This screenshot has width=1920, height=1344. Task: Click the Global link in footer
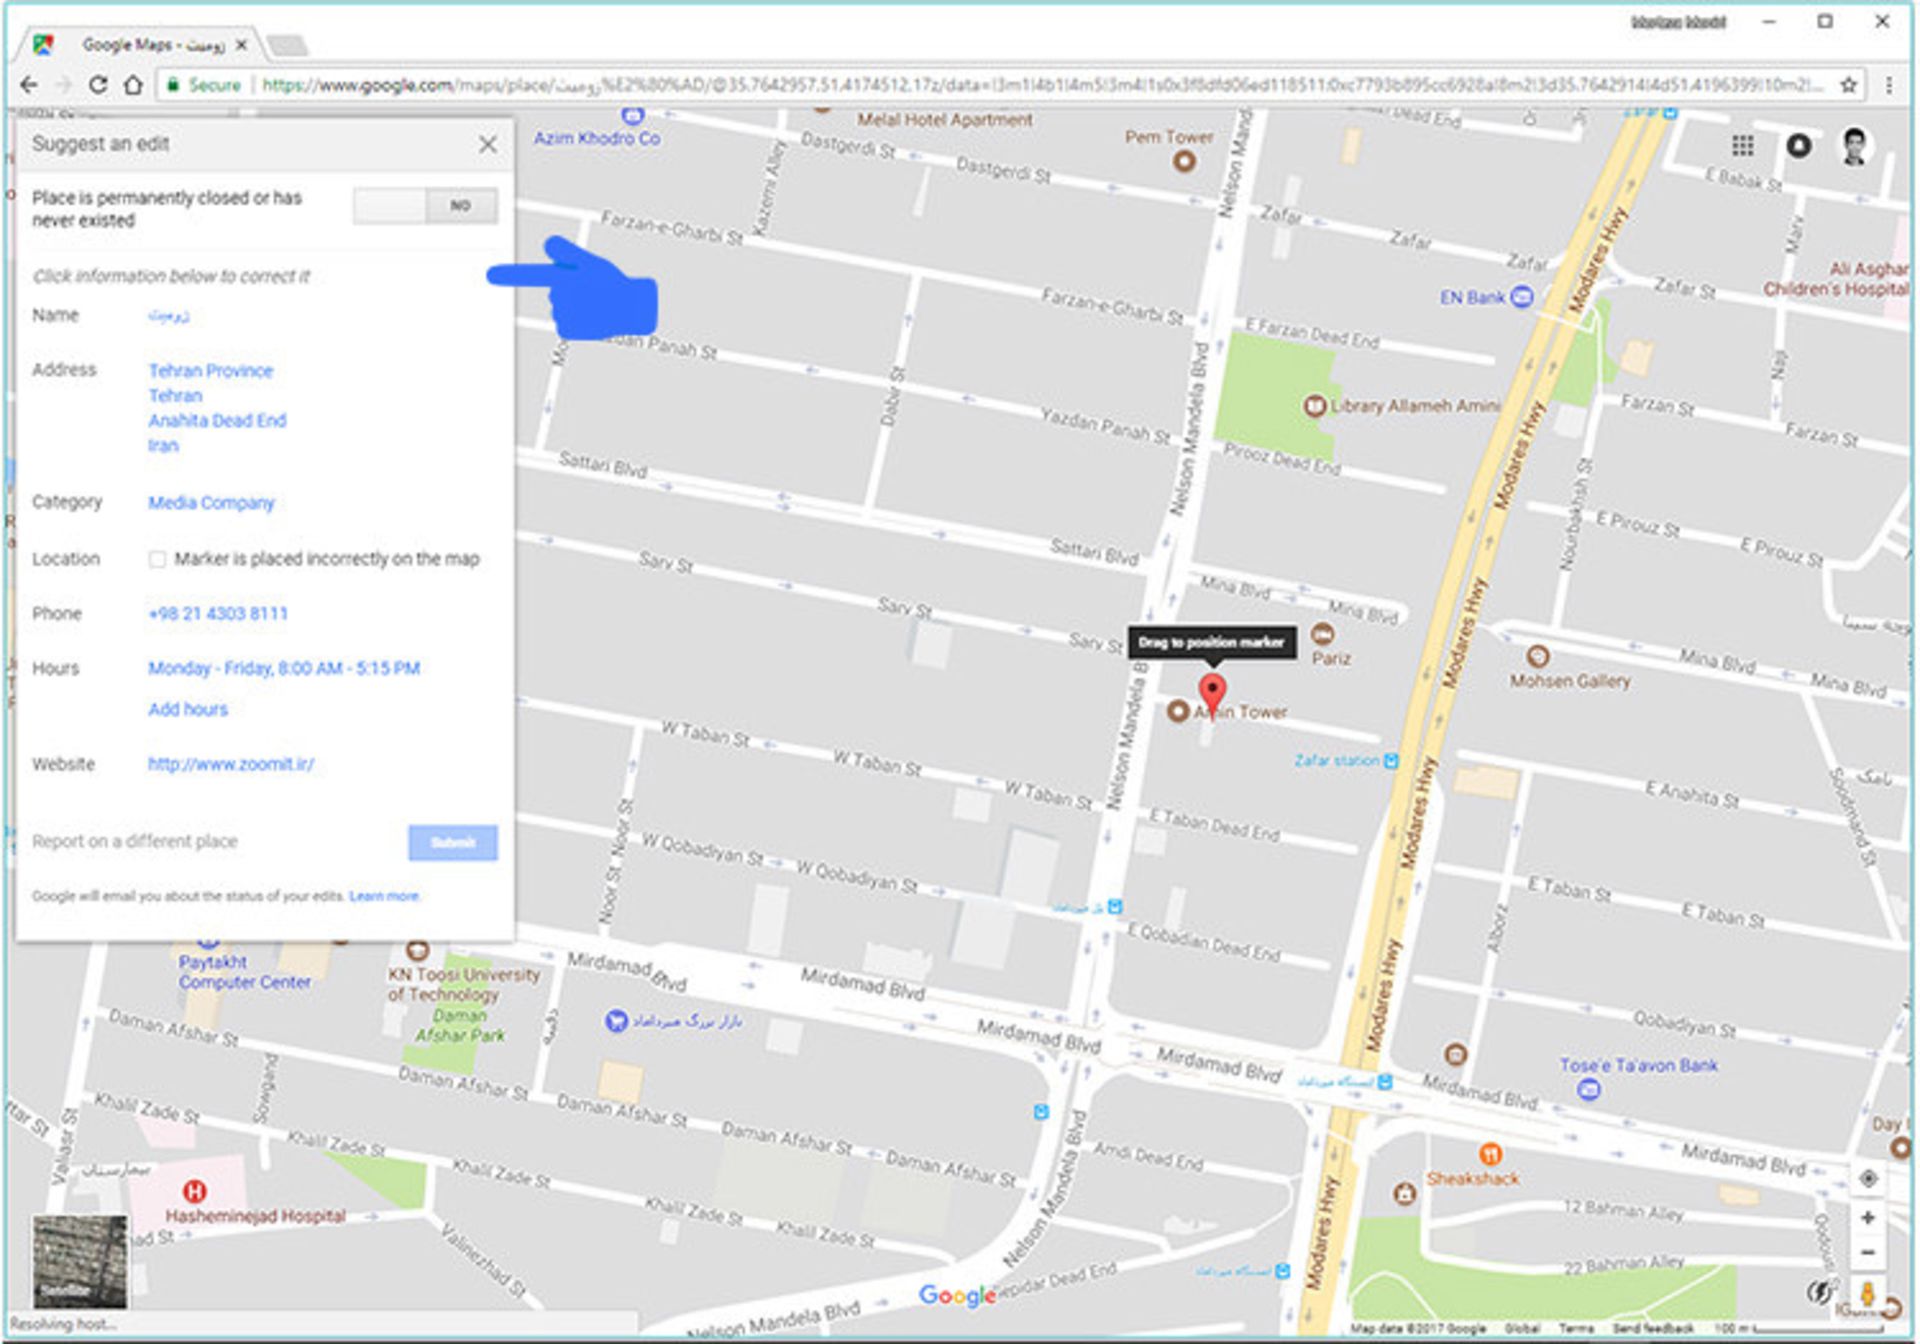(x=1521, y=1328)
